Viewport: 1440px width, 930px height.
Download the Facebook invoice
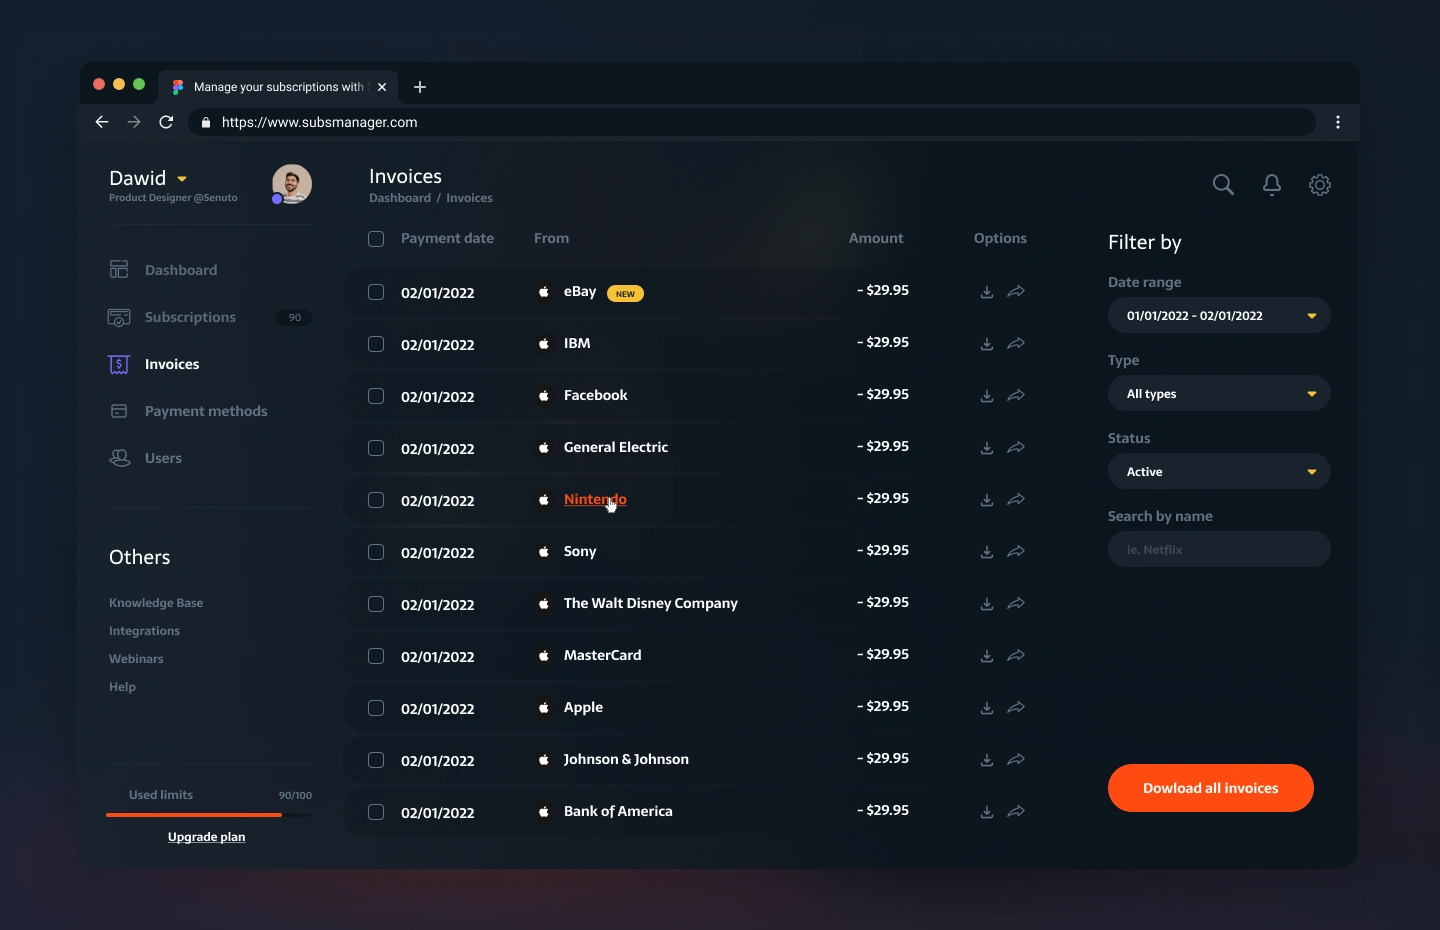tap(986, 396)
